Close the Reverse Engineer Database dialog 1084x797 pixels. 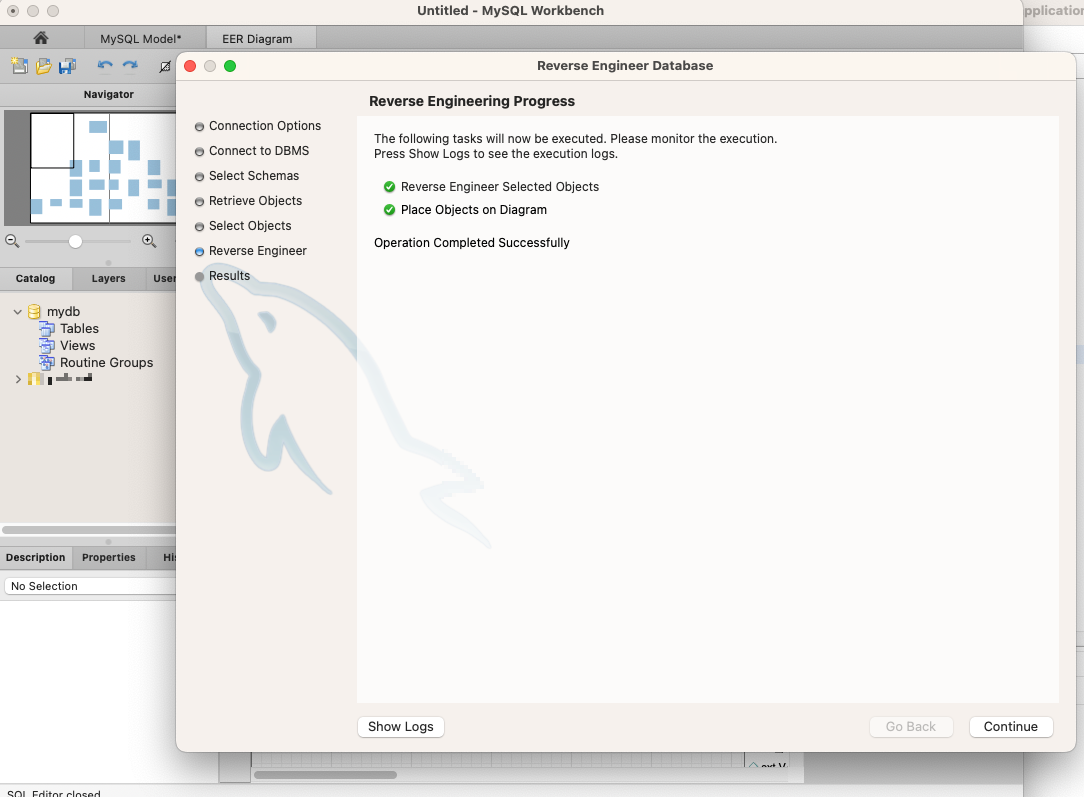[x=190, y=66]
